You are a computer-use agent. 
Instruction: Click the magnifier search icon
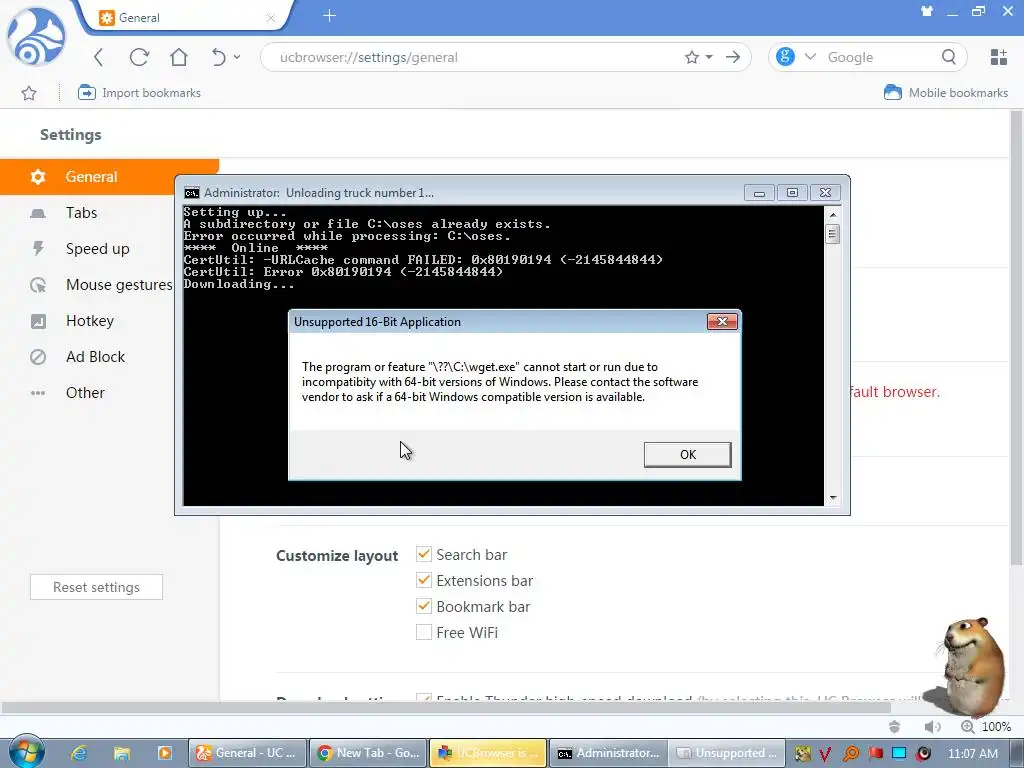click(x=949, y=57)
